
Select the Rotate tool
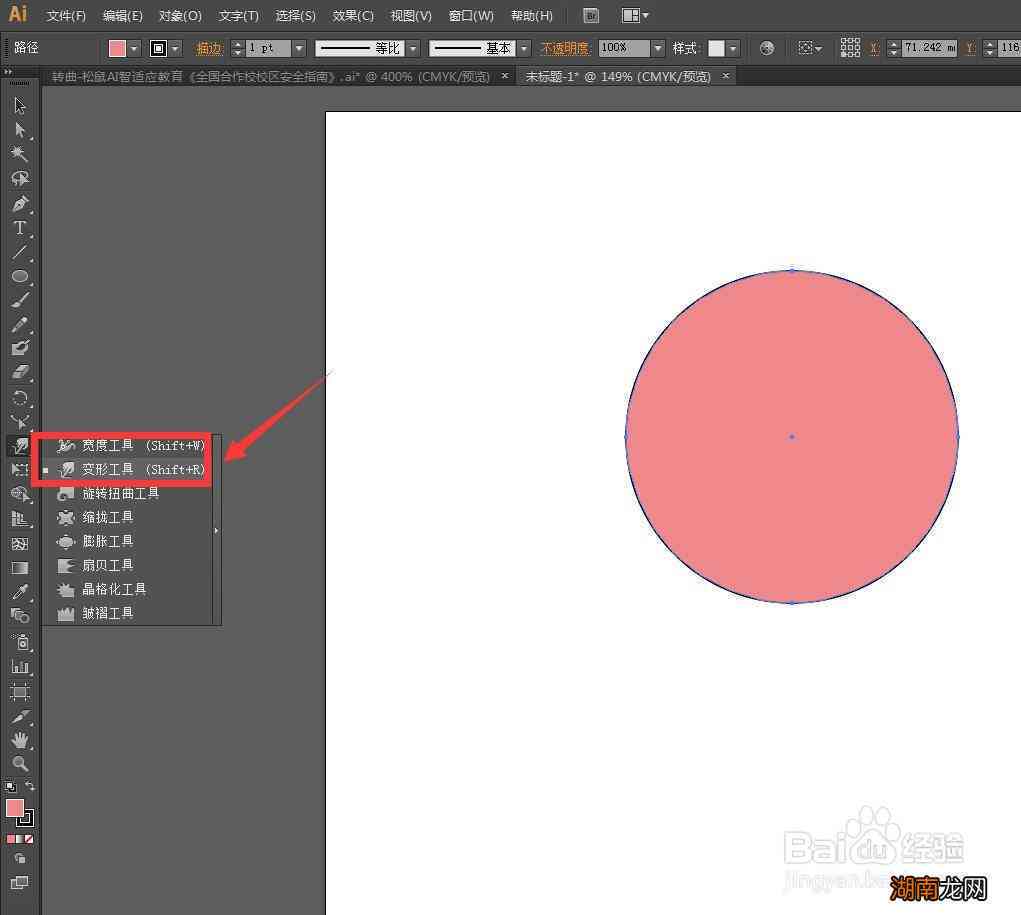click(x=20, y=398)
